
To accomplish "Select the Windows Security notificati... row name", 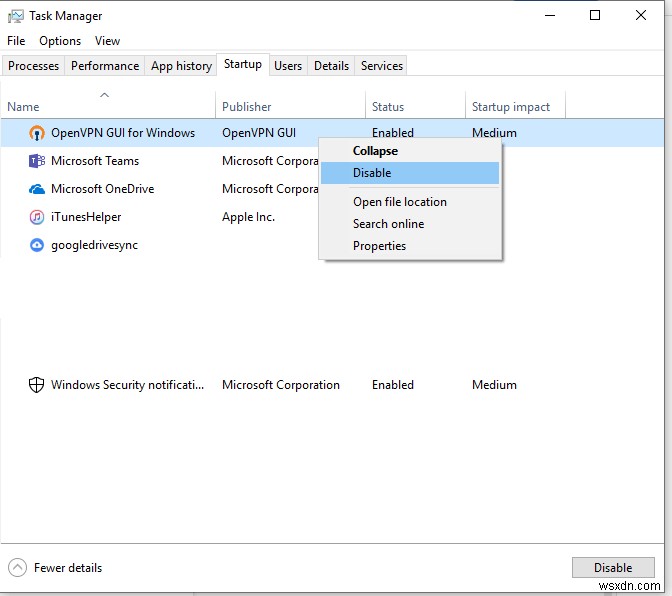I will pyautogui.click(x=127, y=385).
